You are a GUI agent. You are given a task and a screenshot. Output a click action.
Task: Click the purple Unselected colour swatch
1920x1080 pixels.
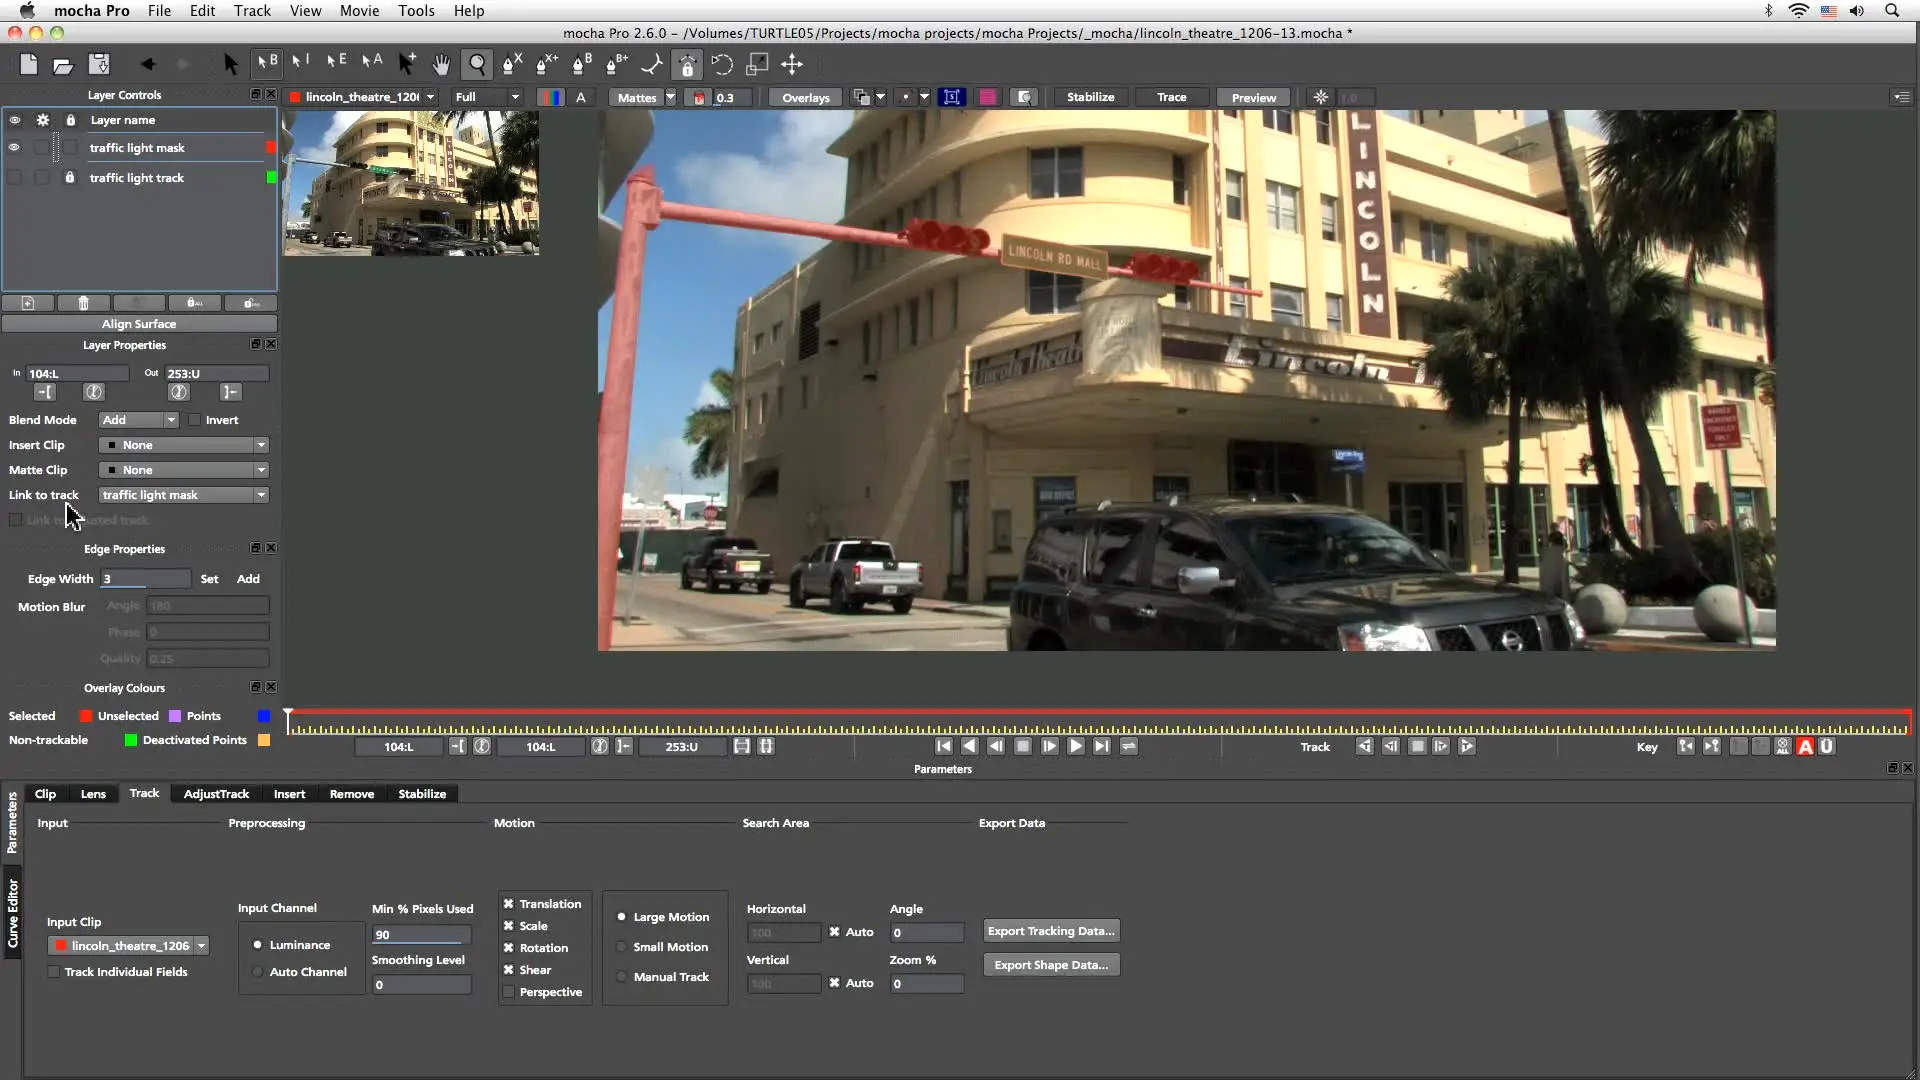click(x=175, y=716)
